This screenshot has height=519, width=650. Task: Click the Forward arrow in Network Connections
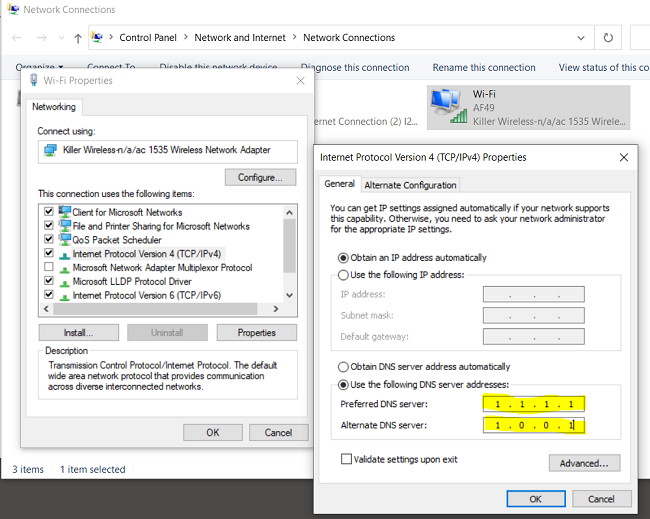(42, 38)
